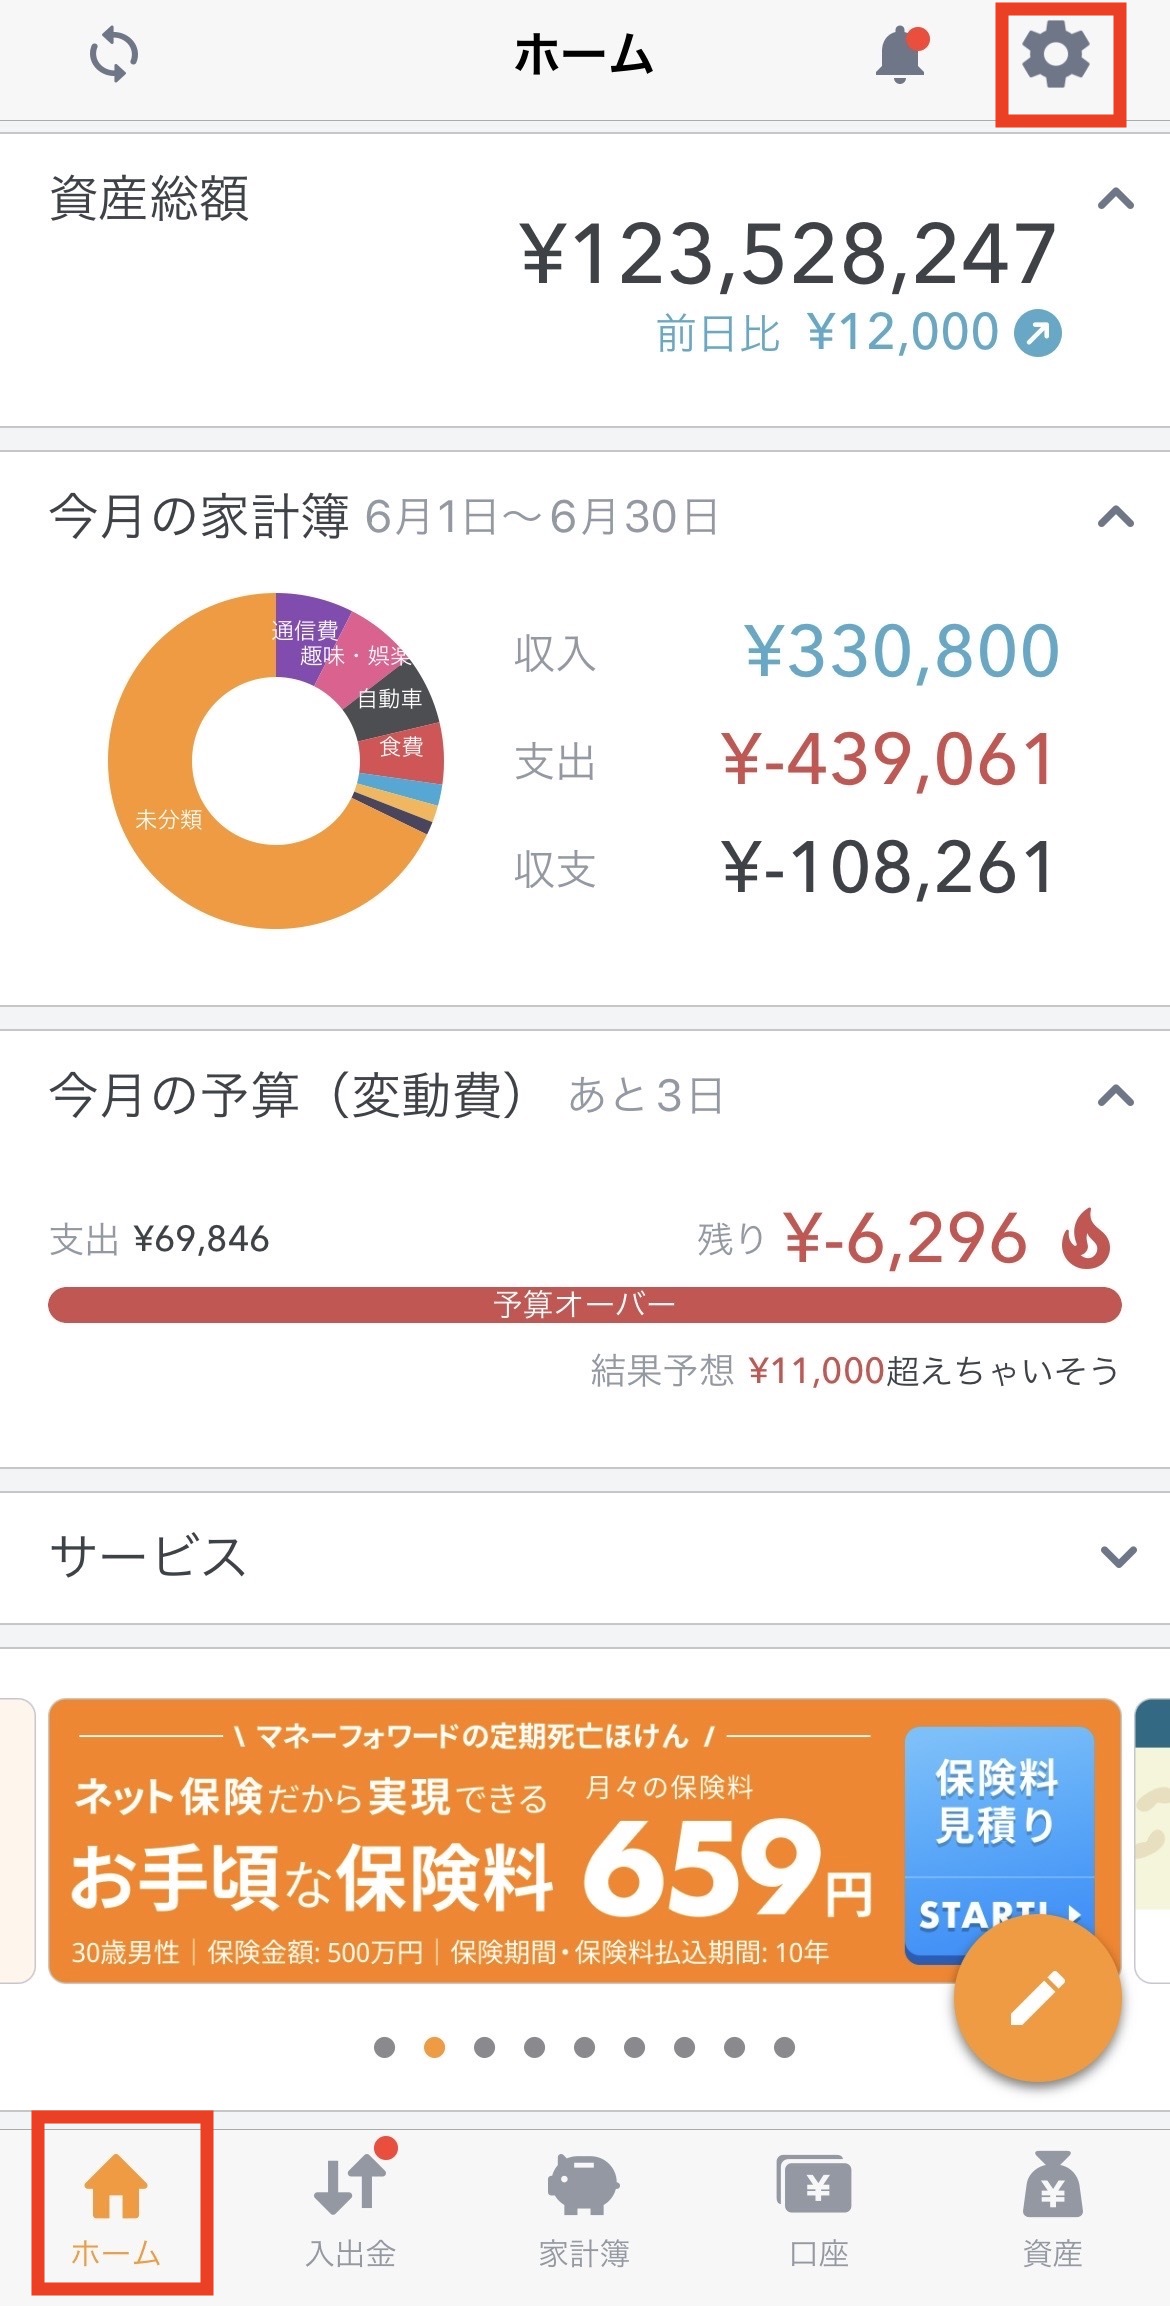Switch to the 家計簿 piggy bank tab
The image size is (1170, 2306).
[584, 2208]
